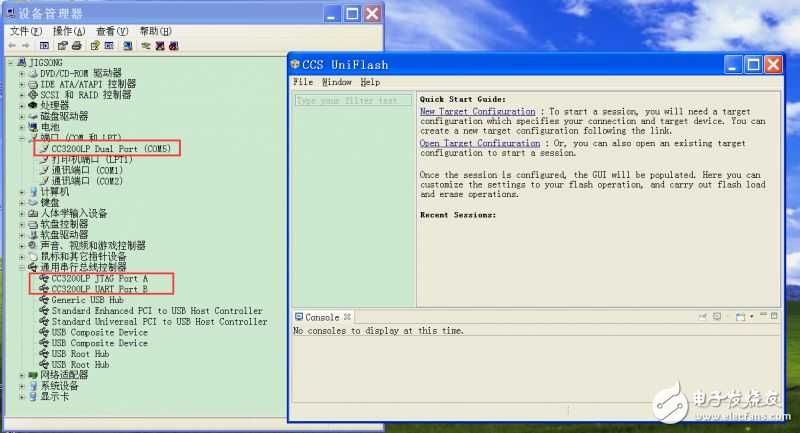The width and height of the screenshot is (800, 433).
Task: Expand the 系统设备 node
Action: [x=22, y=386]
